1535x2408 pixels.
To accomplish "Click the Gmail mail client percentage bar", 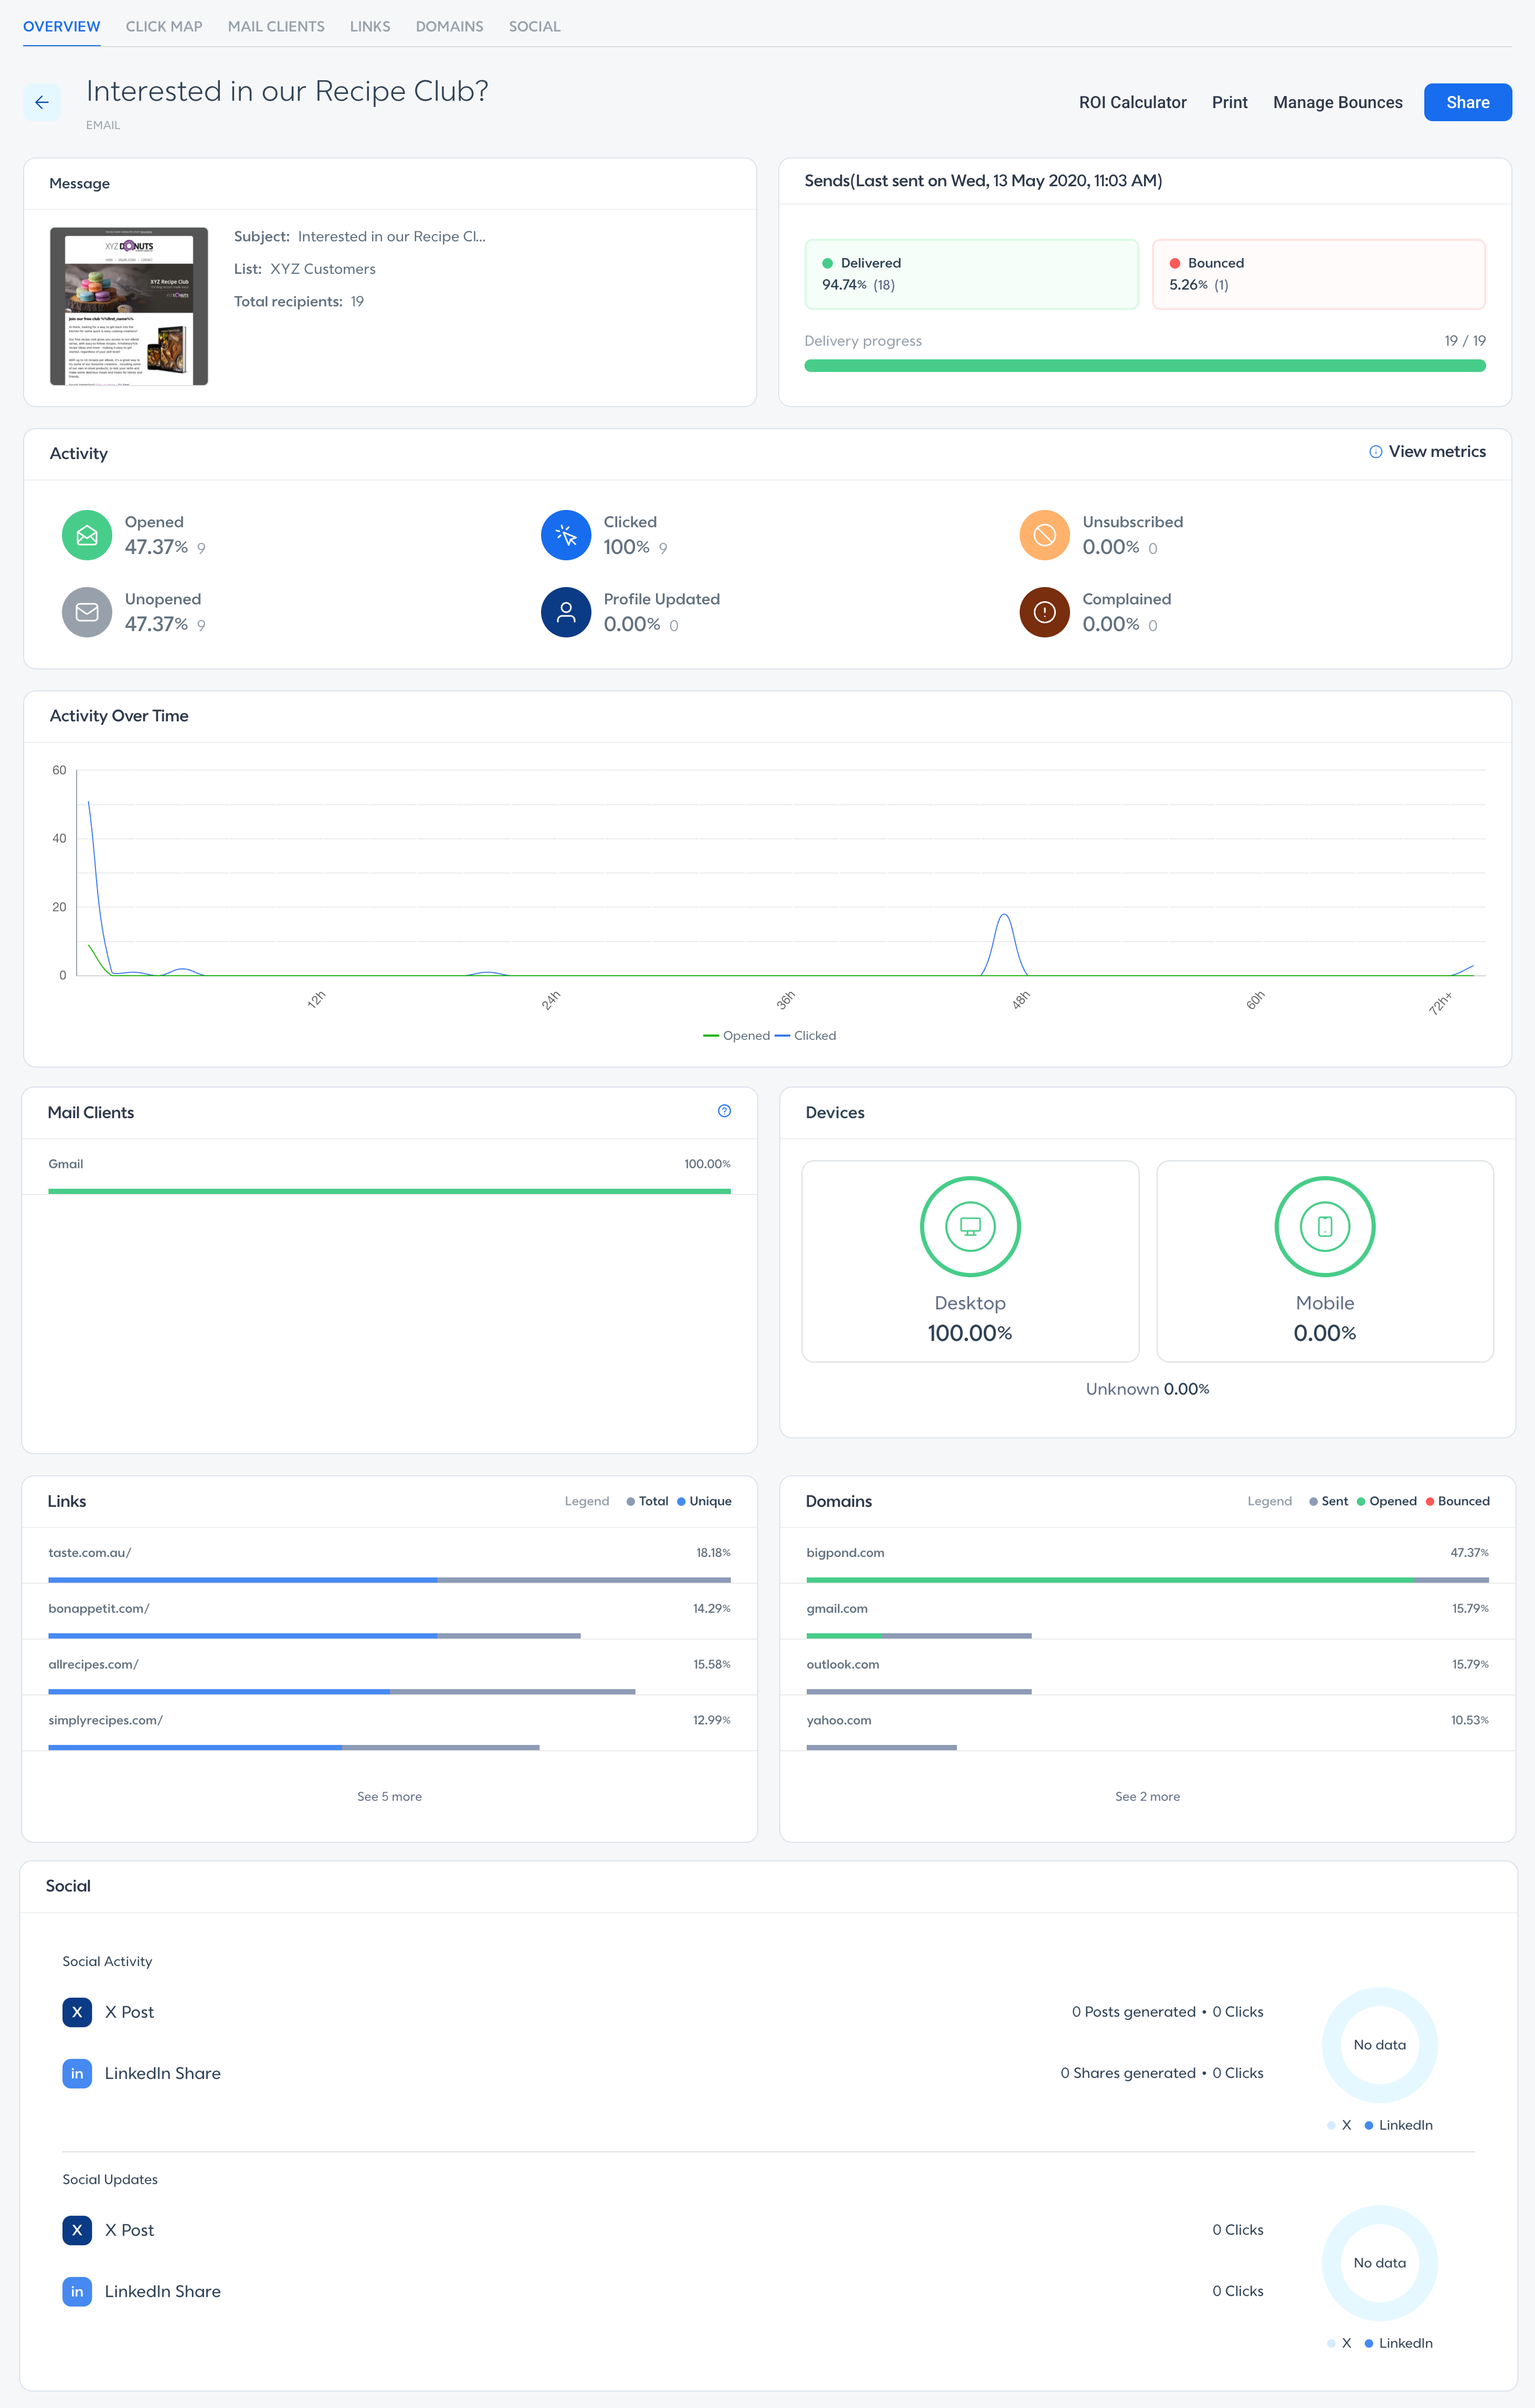I will coord(389,1191).
